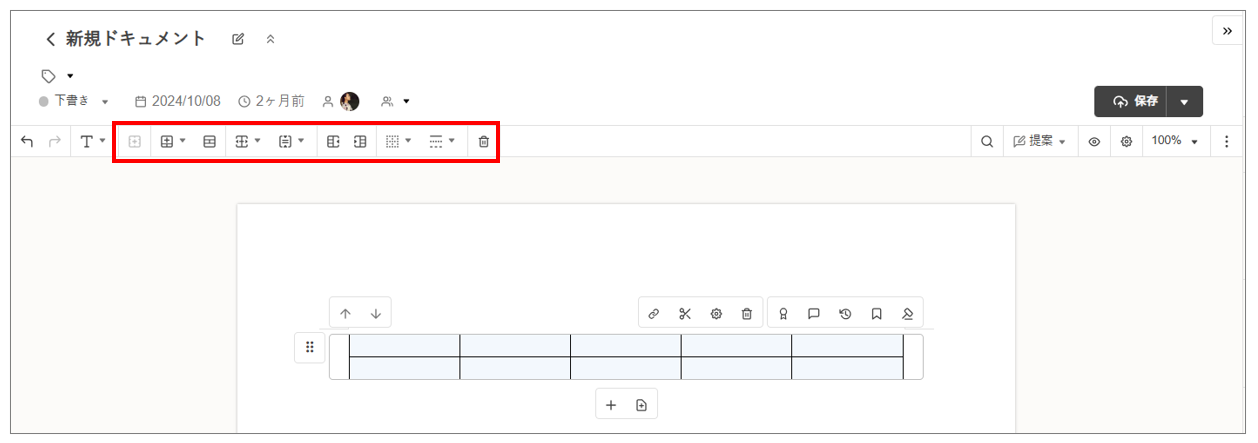
Task: Collapse the header using the double-up chevron
Action: [270, 40]
